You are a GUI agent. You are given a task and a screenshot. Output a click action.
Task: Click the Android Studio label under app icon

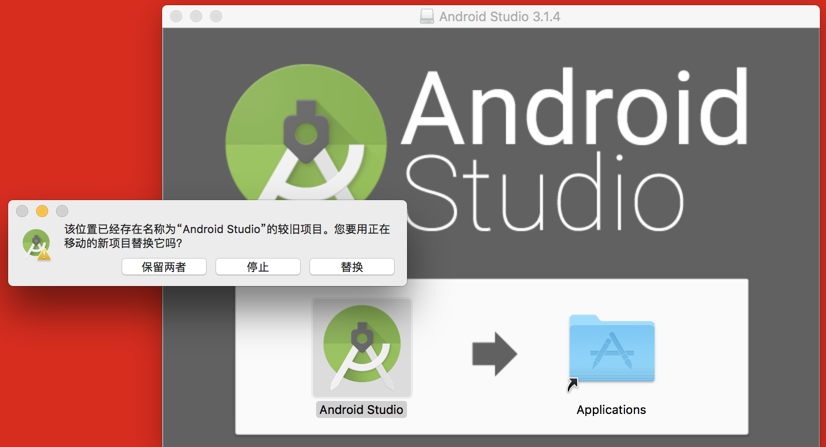point(361,410)
